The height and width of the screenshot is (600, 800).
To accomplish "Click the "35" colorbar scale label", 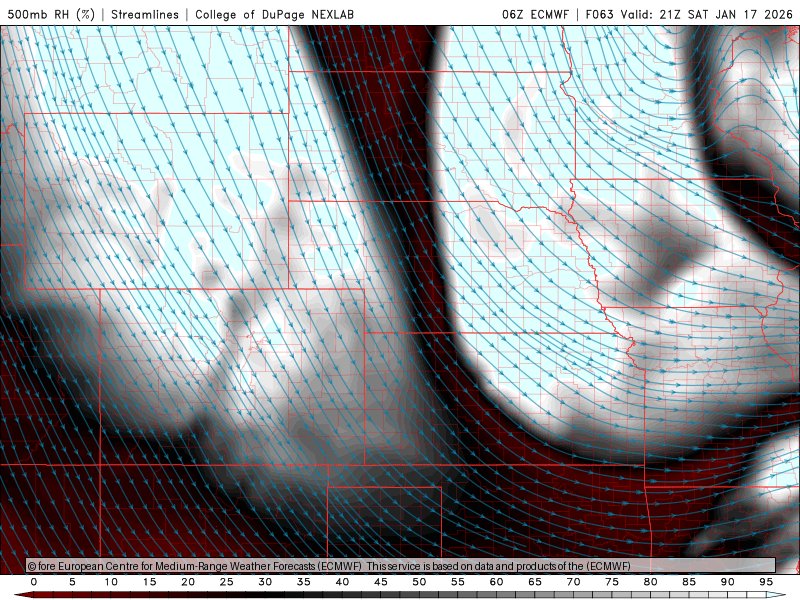I will point(304,582).
